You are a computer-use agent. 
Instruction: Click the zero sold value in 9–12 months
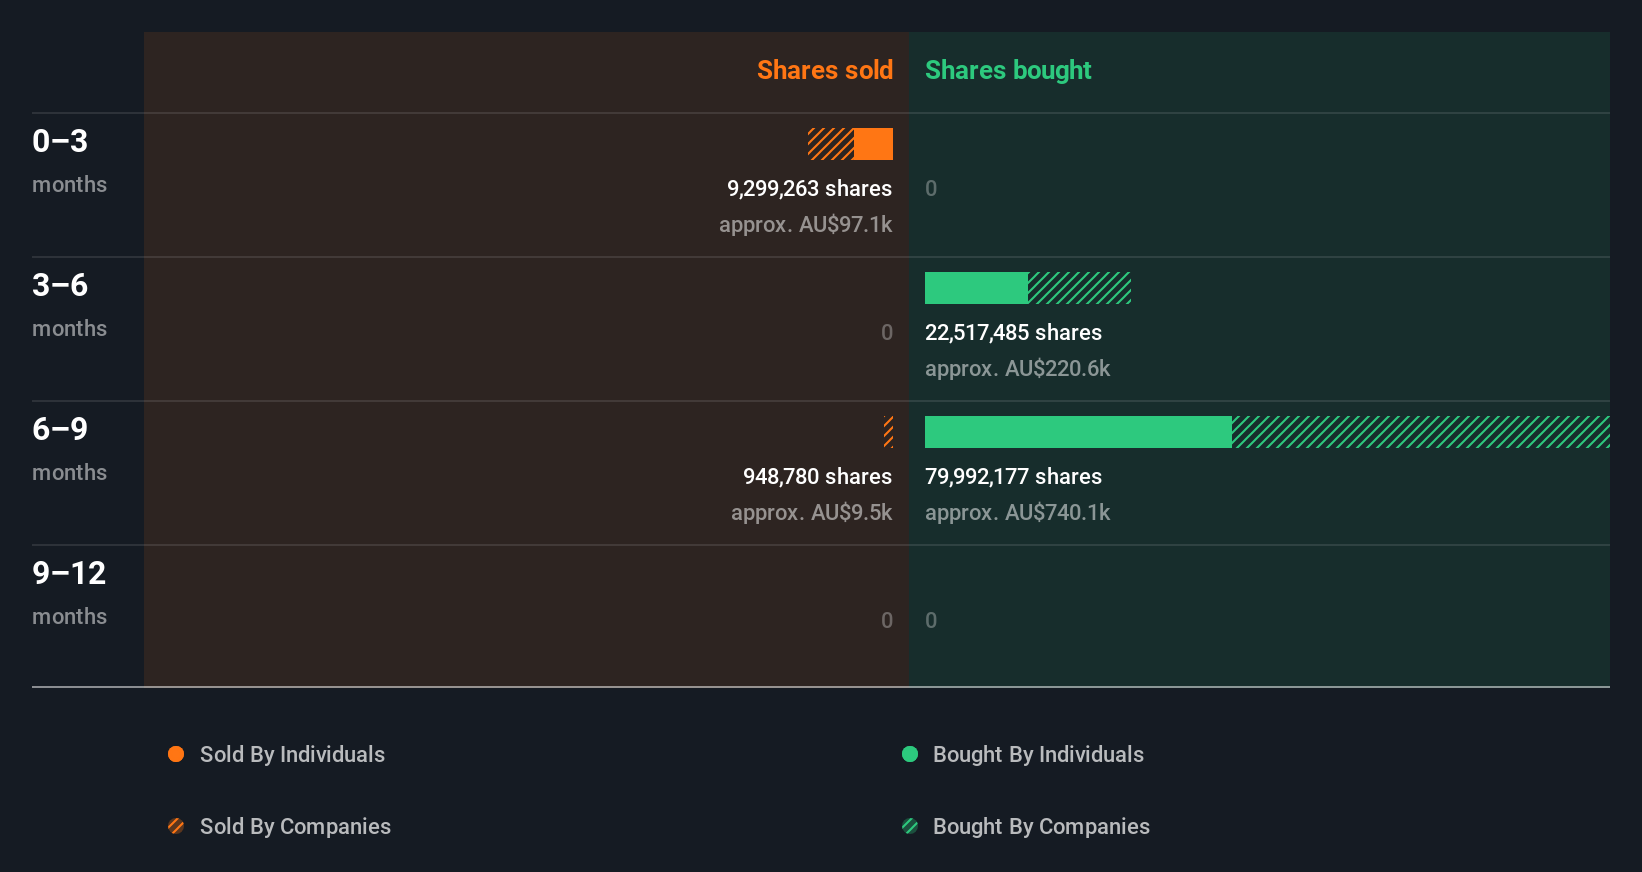[887, 620]
